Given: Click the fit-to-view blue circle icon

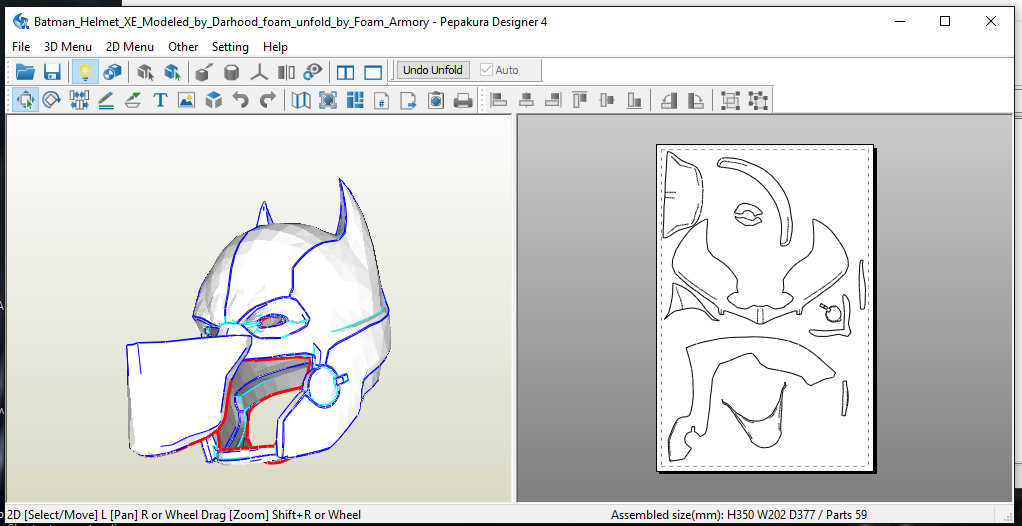Looking at the screenshot, I should click(328, 100).
